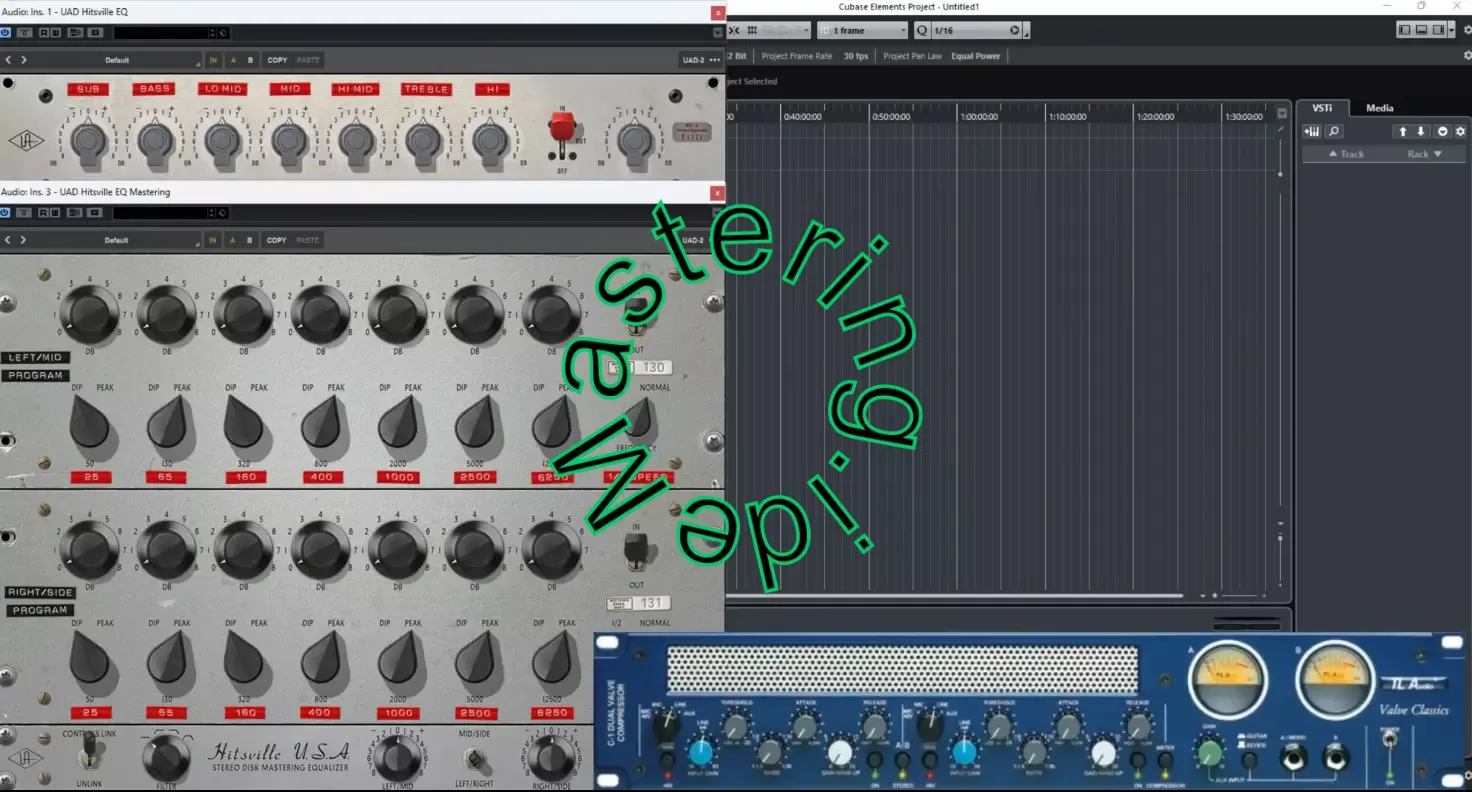The height and width of the screenshot is (792, 1472).
Task: Toggle IN button in Ins. 1 UAD toolbar
Action: [x=213, y=60]
